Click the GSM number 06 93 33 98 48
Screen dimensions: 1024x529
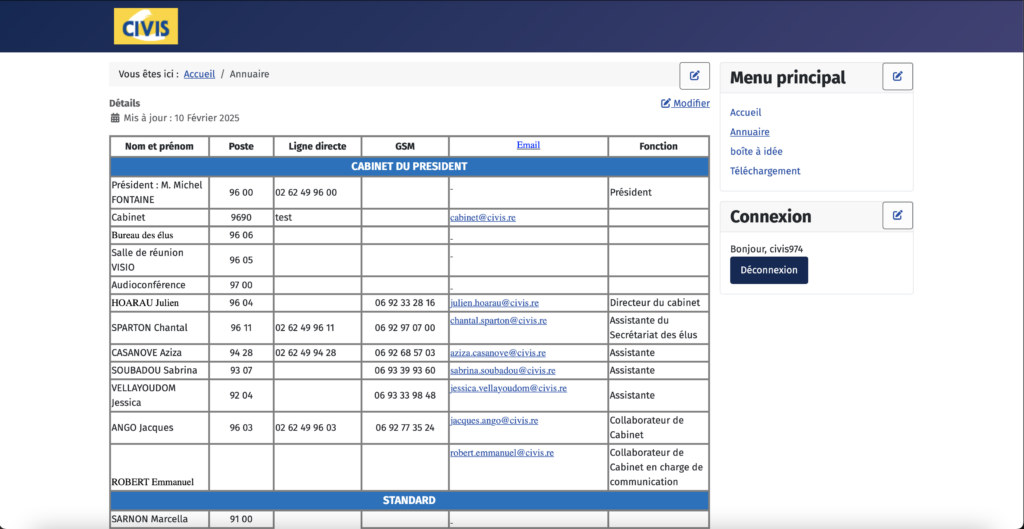click(x=405, y=395)
